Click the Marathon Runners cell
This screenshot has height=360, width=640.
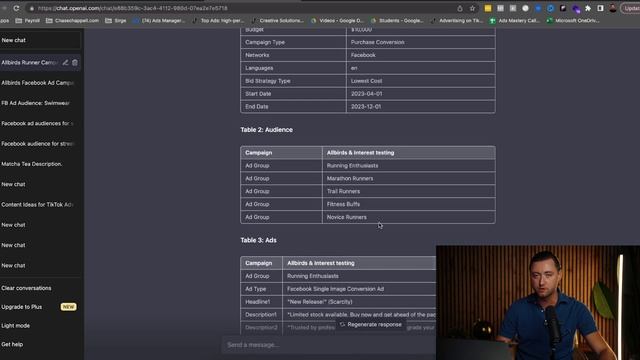[x=409, y=178]
